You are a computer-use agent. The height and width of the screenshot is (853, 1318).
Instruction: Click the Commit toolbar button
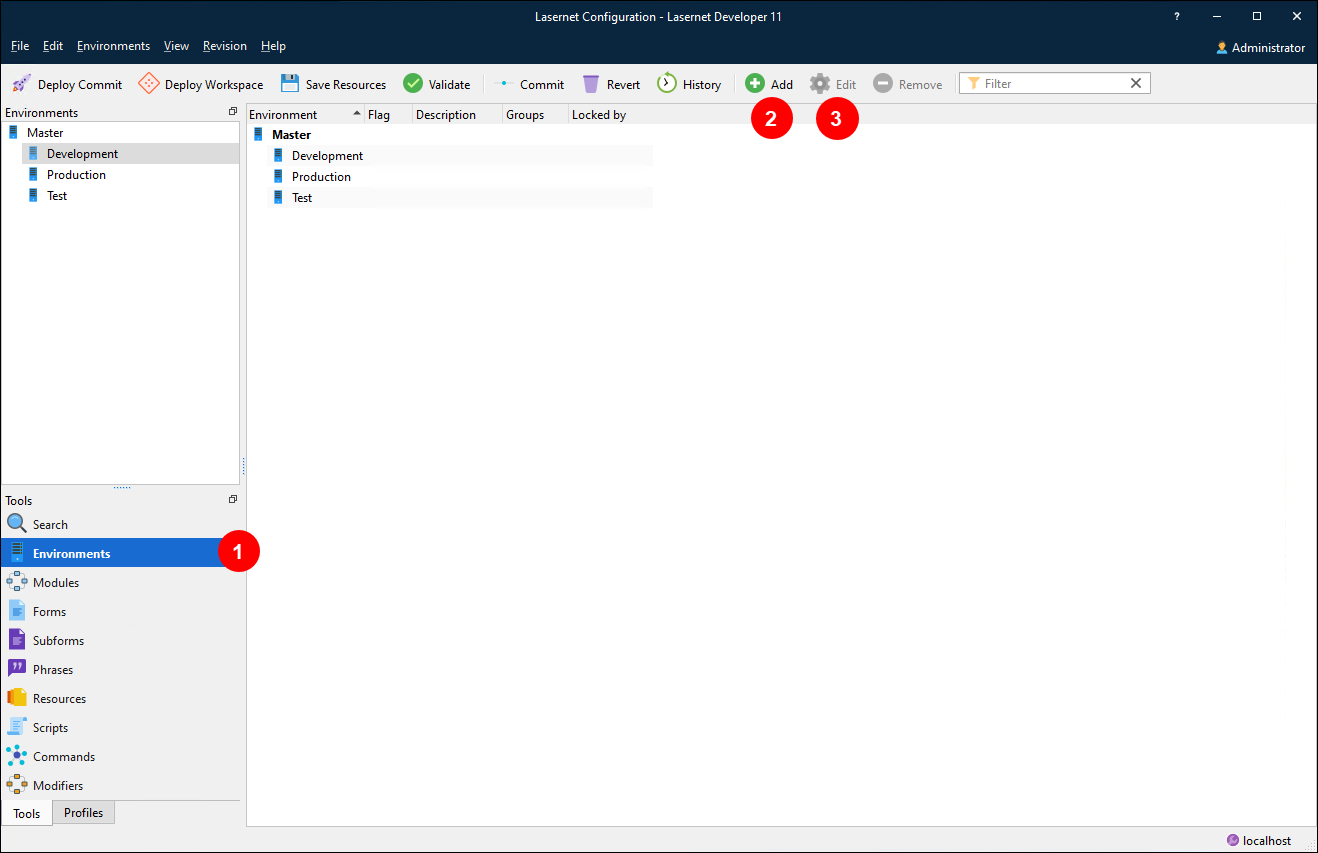click(529, 84)
